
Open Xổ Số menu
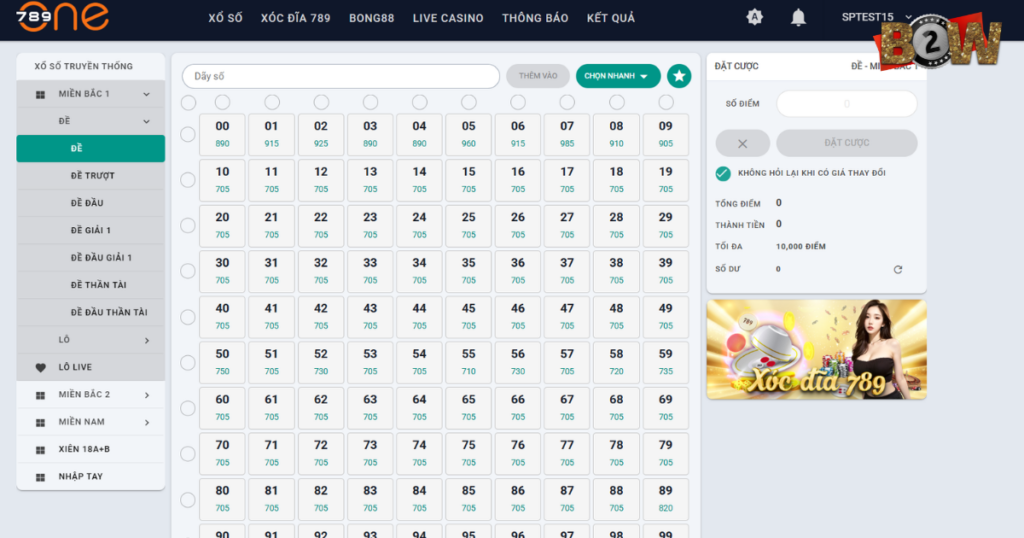pos(225,18)
